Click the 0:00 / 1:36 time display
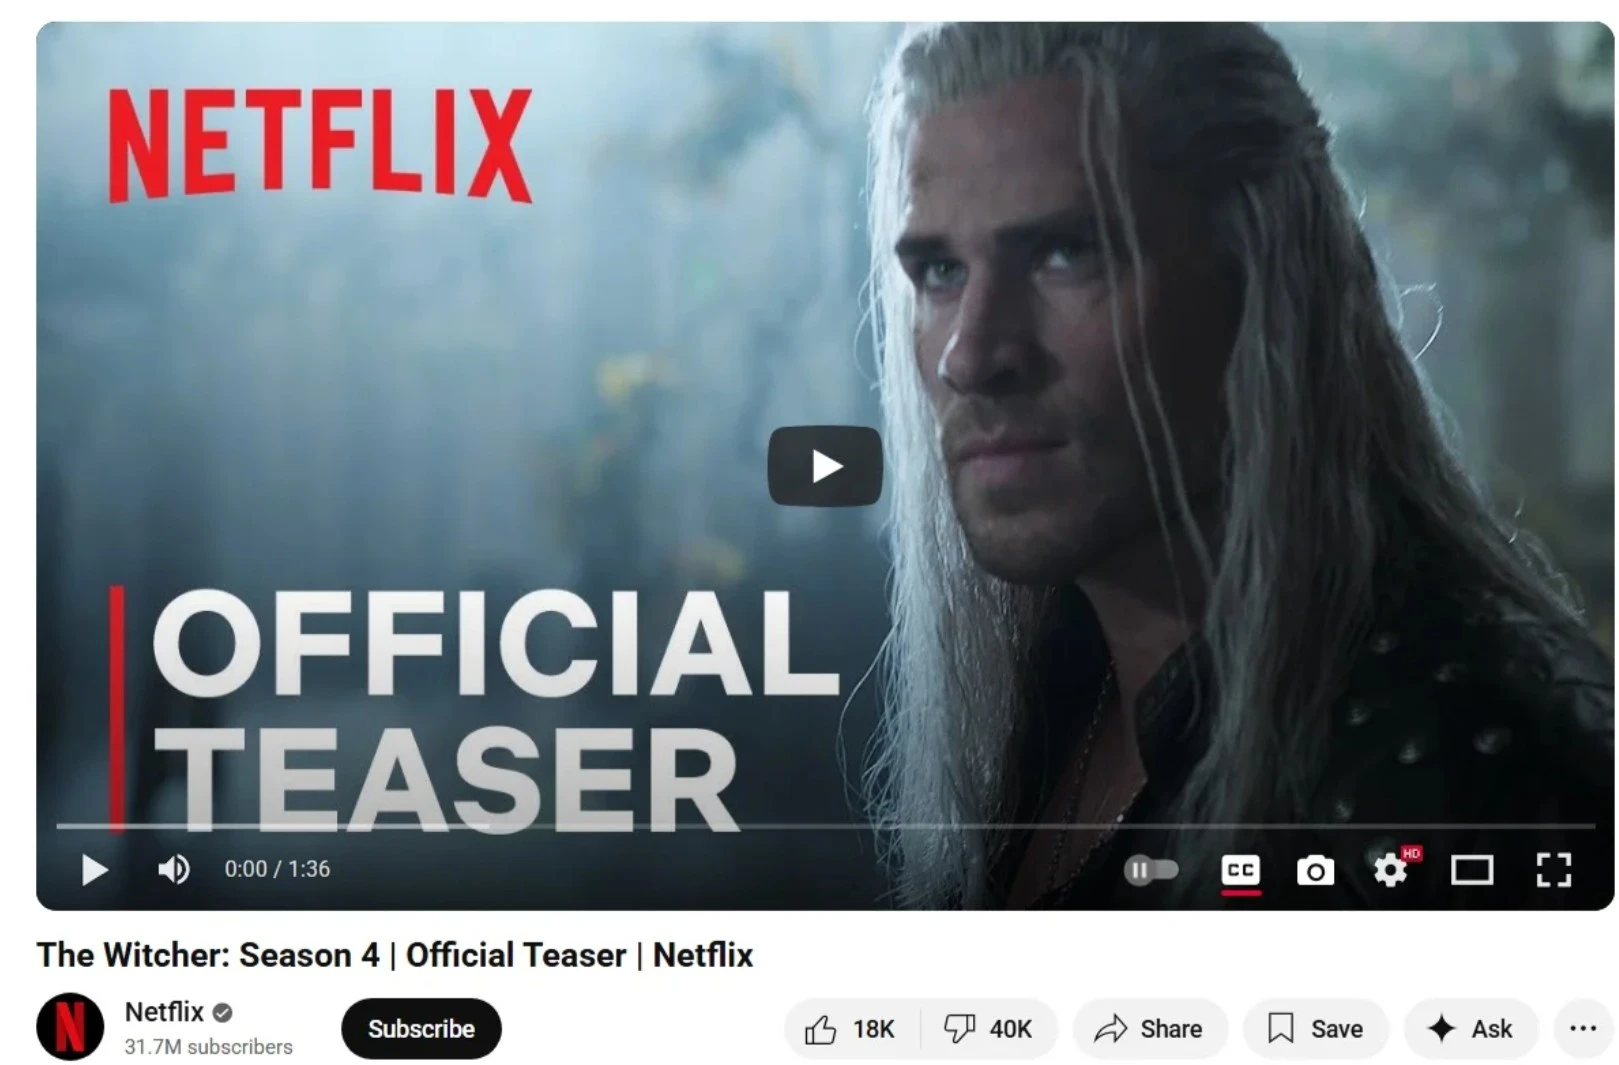The width and height of the screenshot is (1619, 1065). pyautogui.click(x=277, y=869)
